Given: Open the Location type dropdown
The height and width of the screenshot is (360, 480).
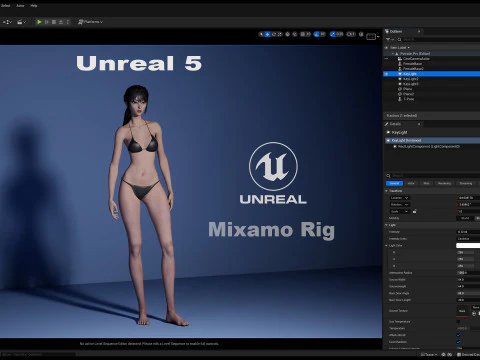Looking at the screenshot, I should click(400, 198).
